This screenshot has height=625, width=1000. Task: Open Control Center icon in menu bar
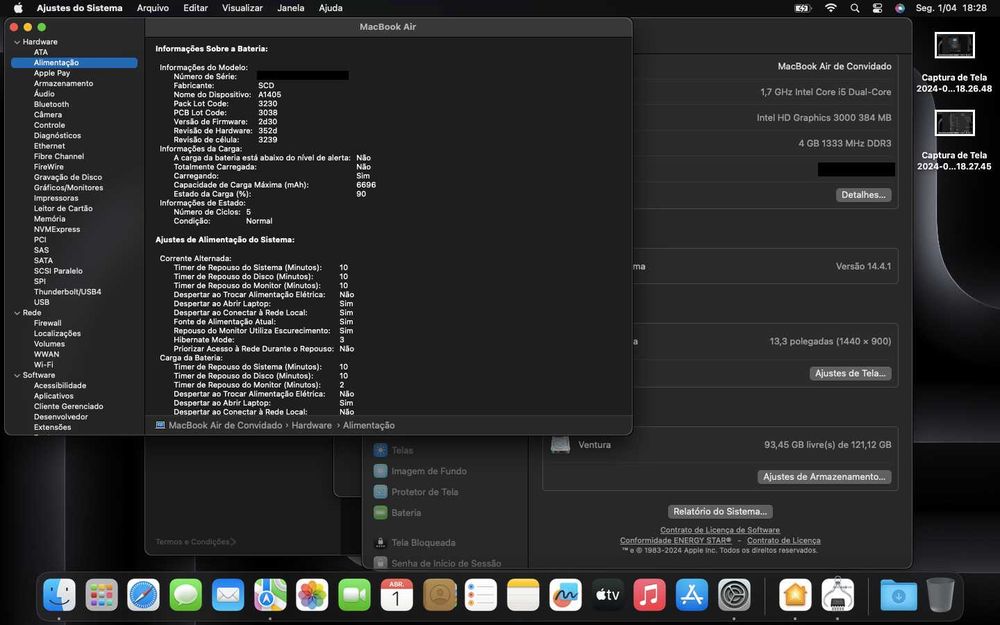[878, 8]
